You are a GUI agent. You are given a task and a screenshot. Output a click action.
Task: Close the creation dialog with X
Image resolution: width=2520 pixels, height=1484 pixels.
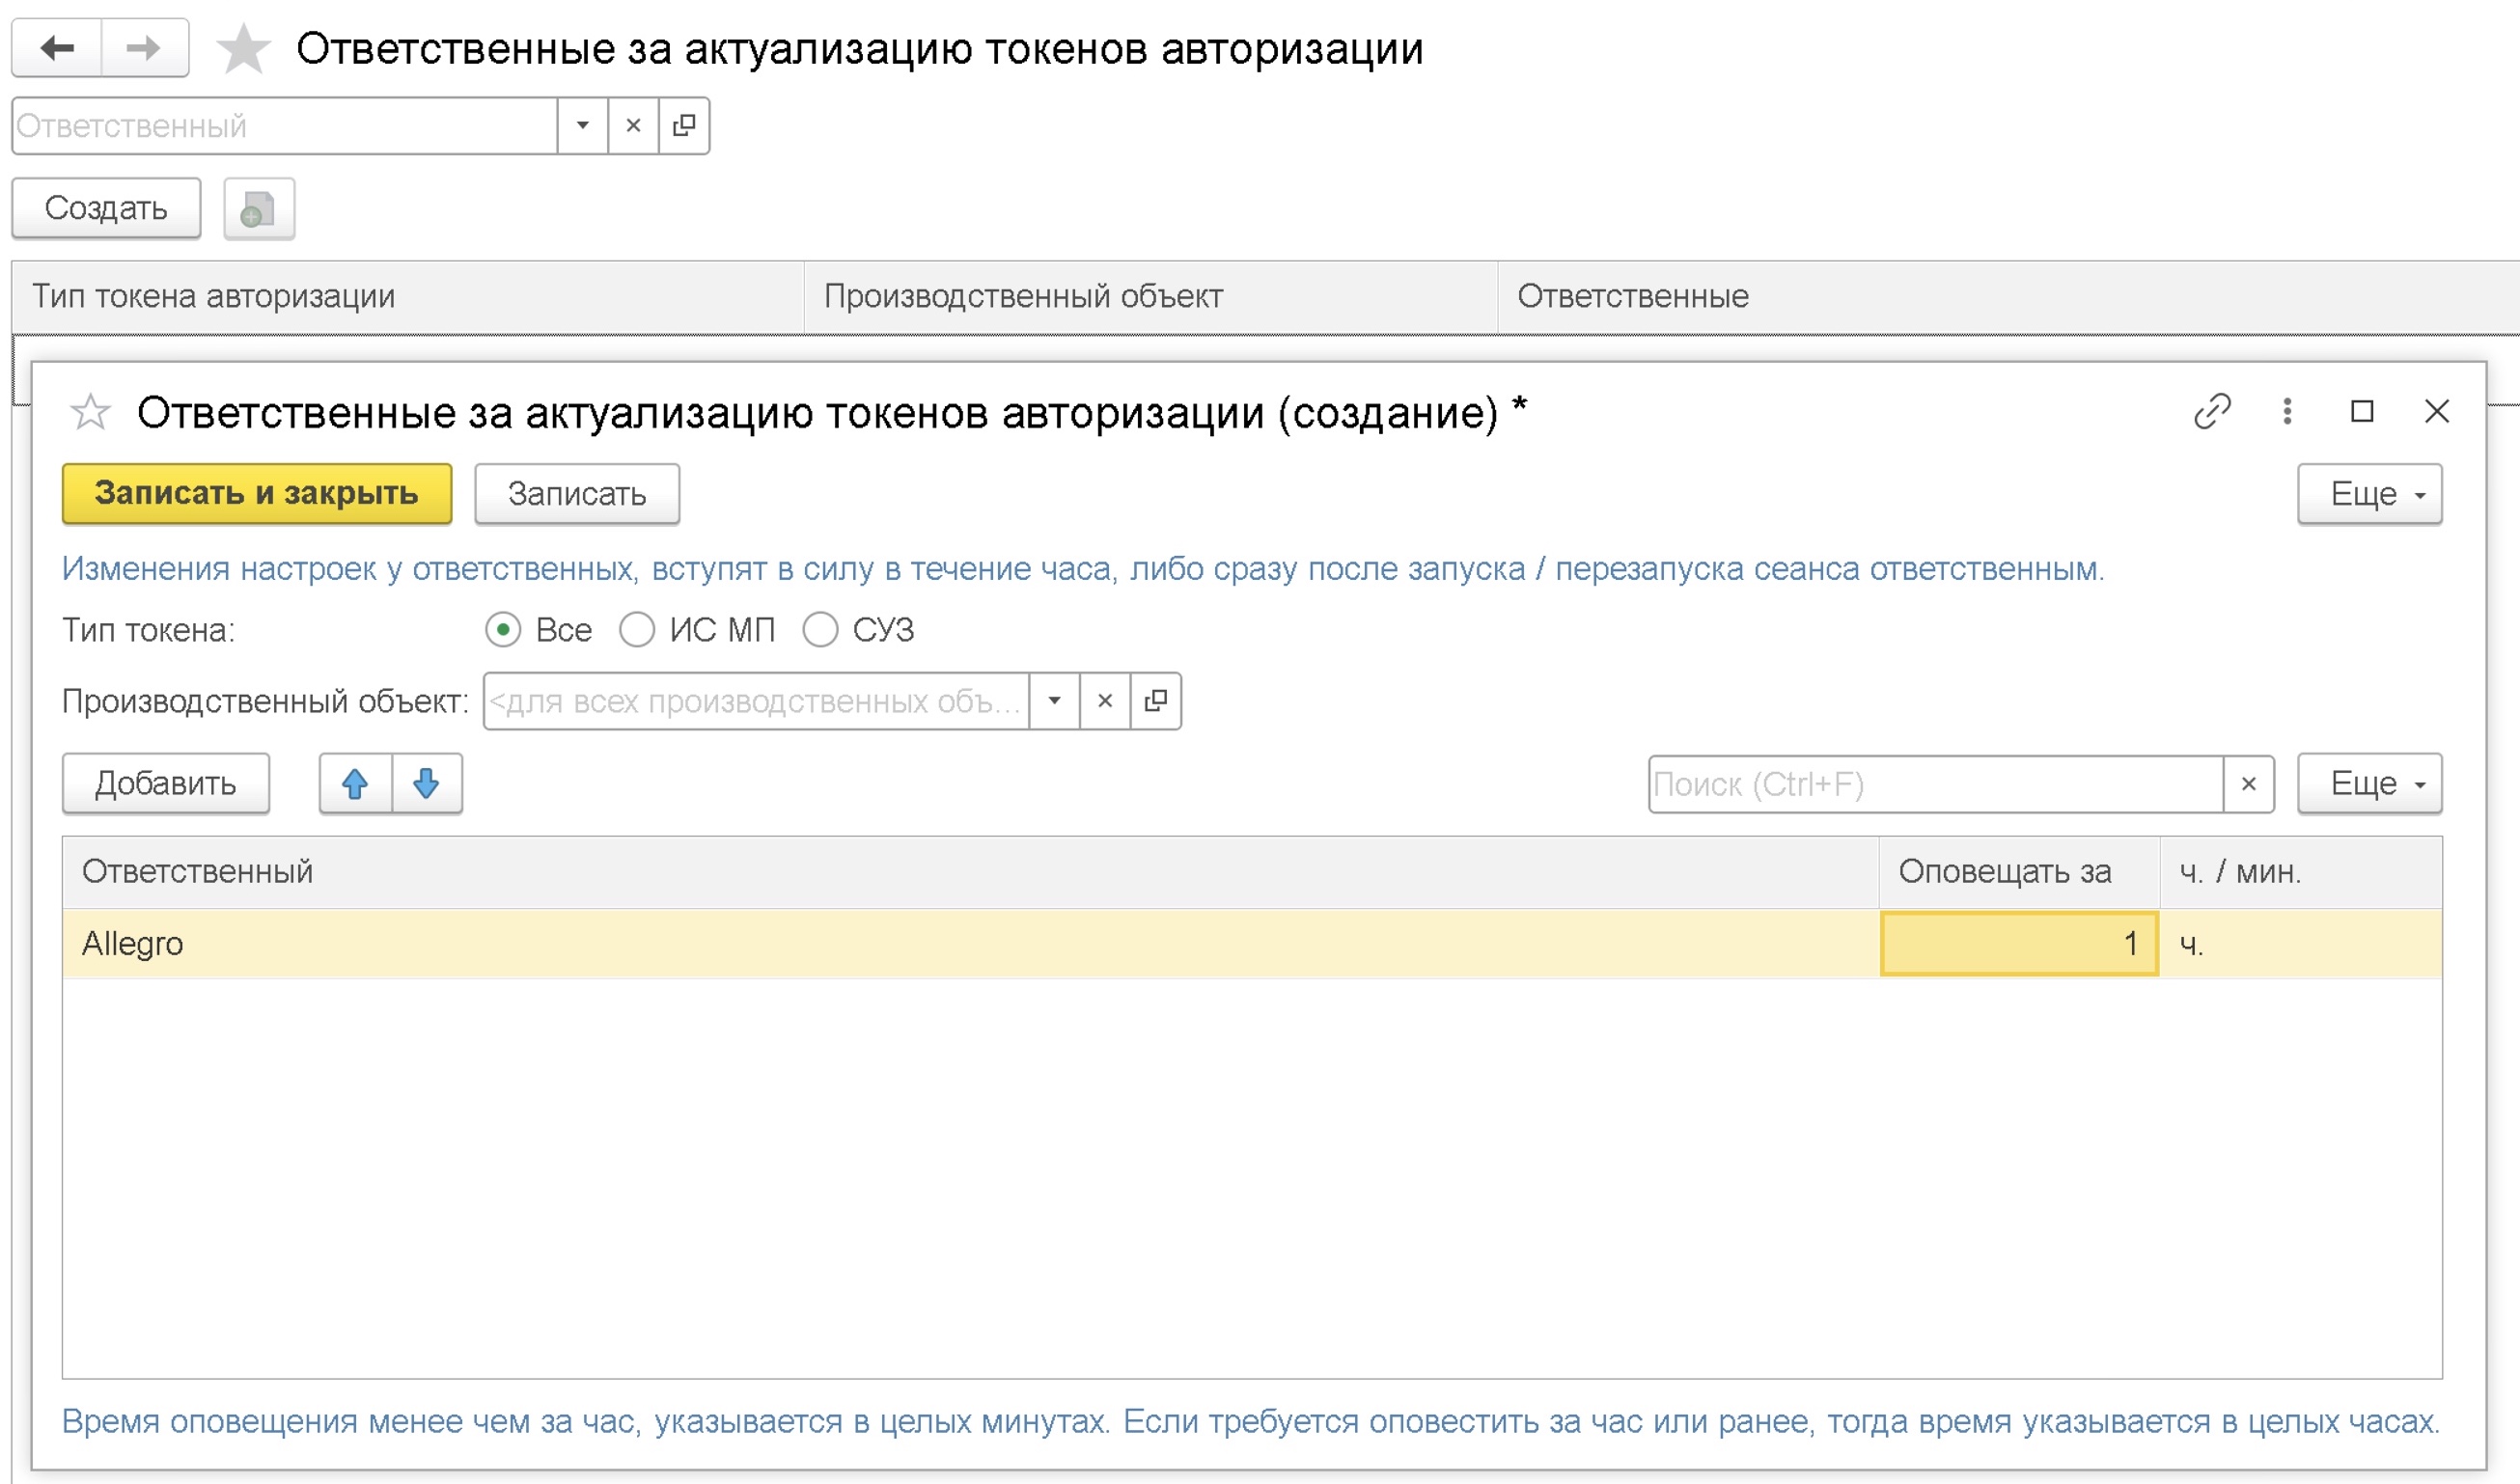(2437, 411)
